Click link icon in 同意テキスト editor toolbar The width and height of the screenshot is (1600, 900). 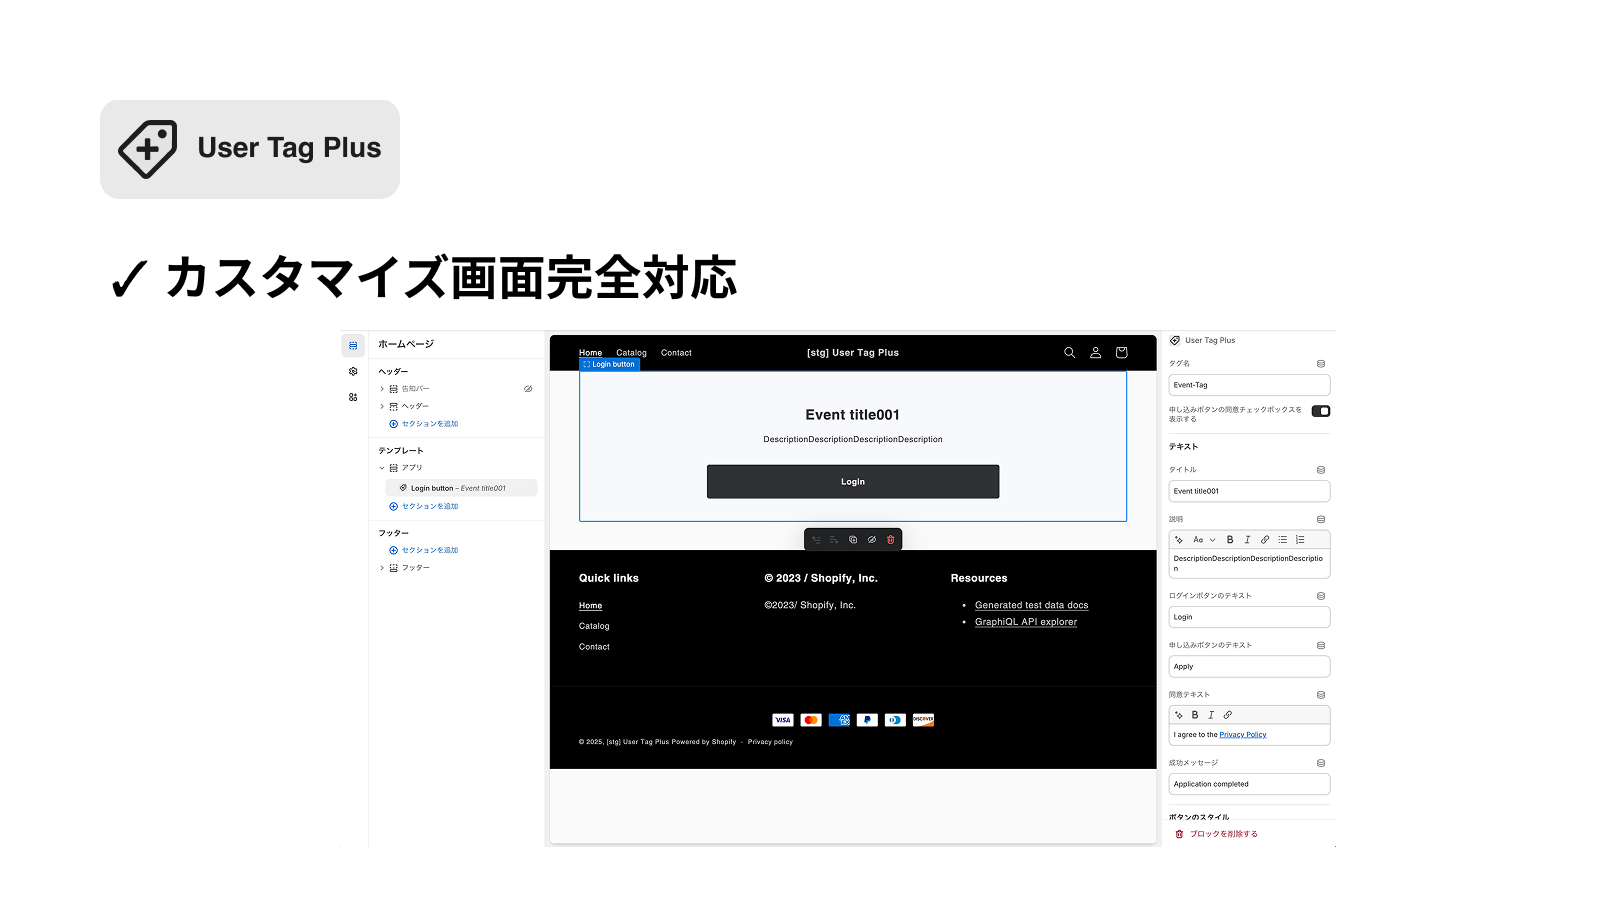(1228, 715)
